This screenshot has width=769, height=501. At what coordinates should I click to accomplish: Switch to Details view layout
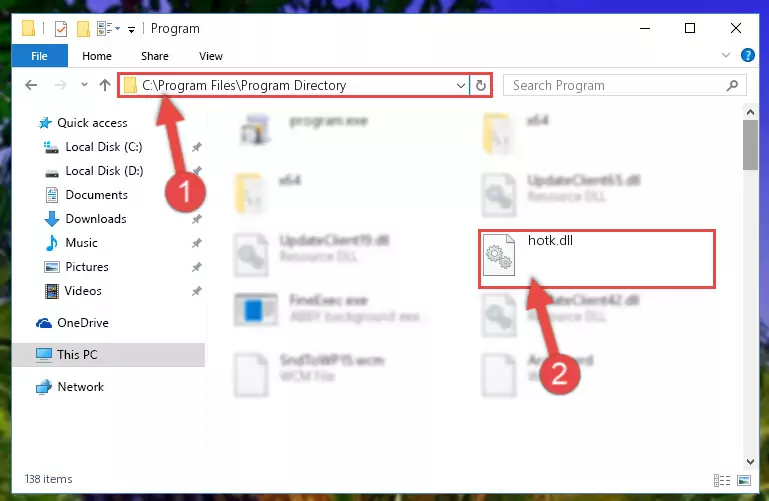click(x=721, y=480)
